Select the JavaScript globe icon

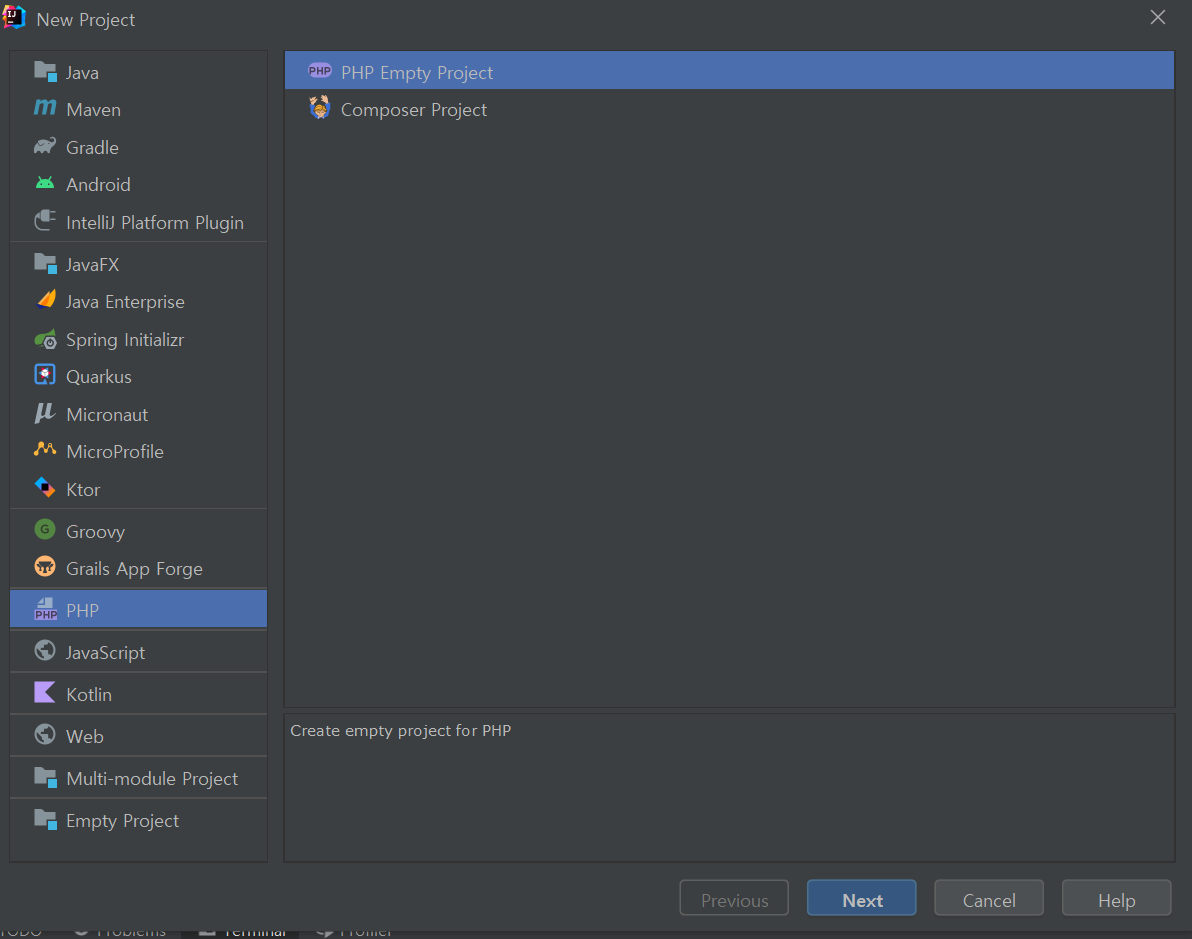point(46,651)
